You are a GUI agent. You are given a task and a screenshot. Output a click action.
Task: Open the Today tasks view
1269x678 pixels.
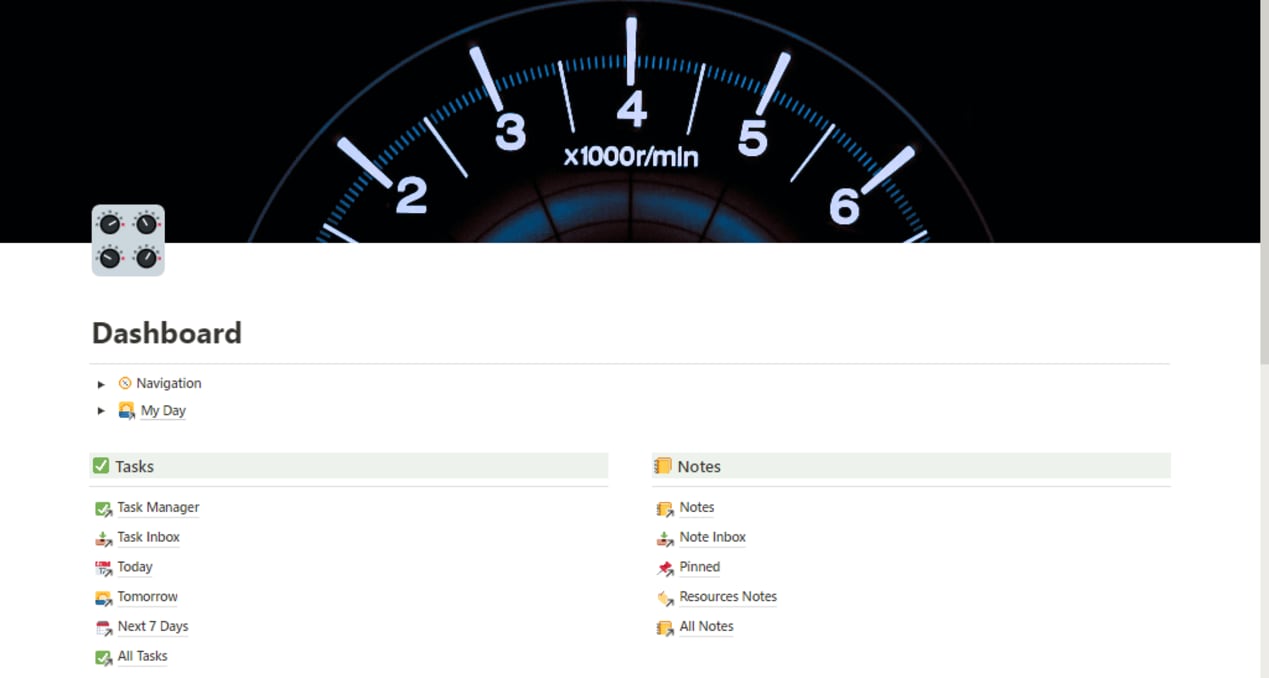point(135,567)
